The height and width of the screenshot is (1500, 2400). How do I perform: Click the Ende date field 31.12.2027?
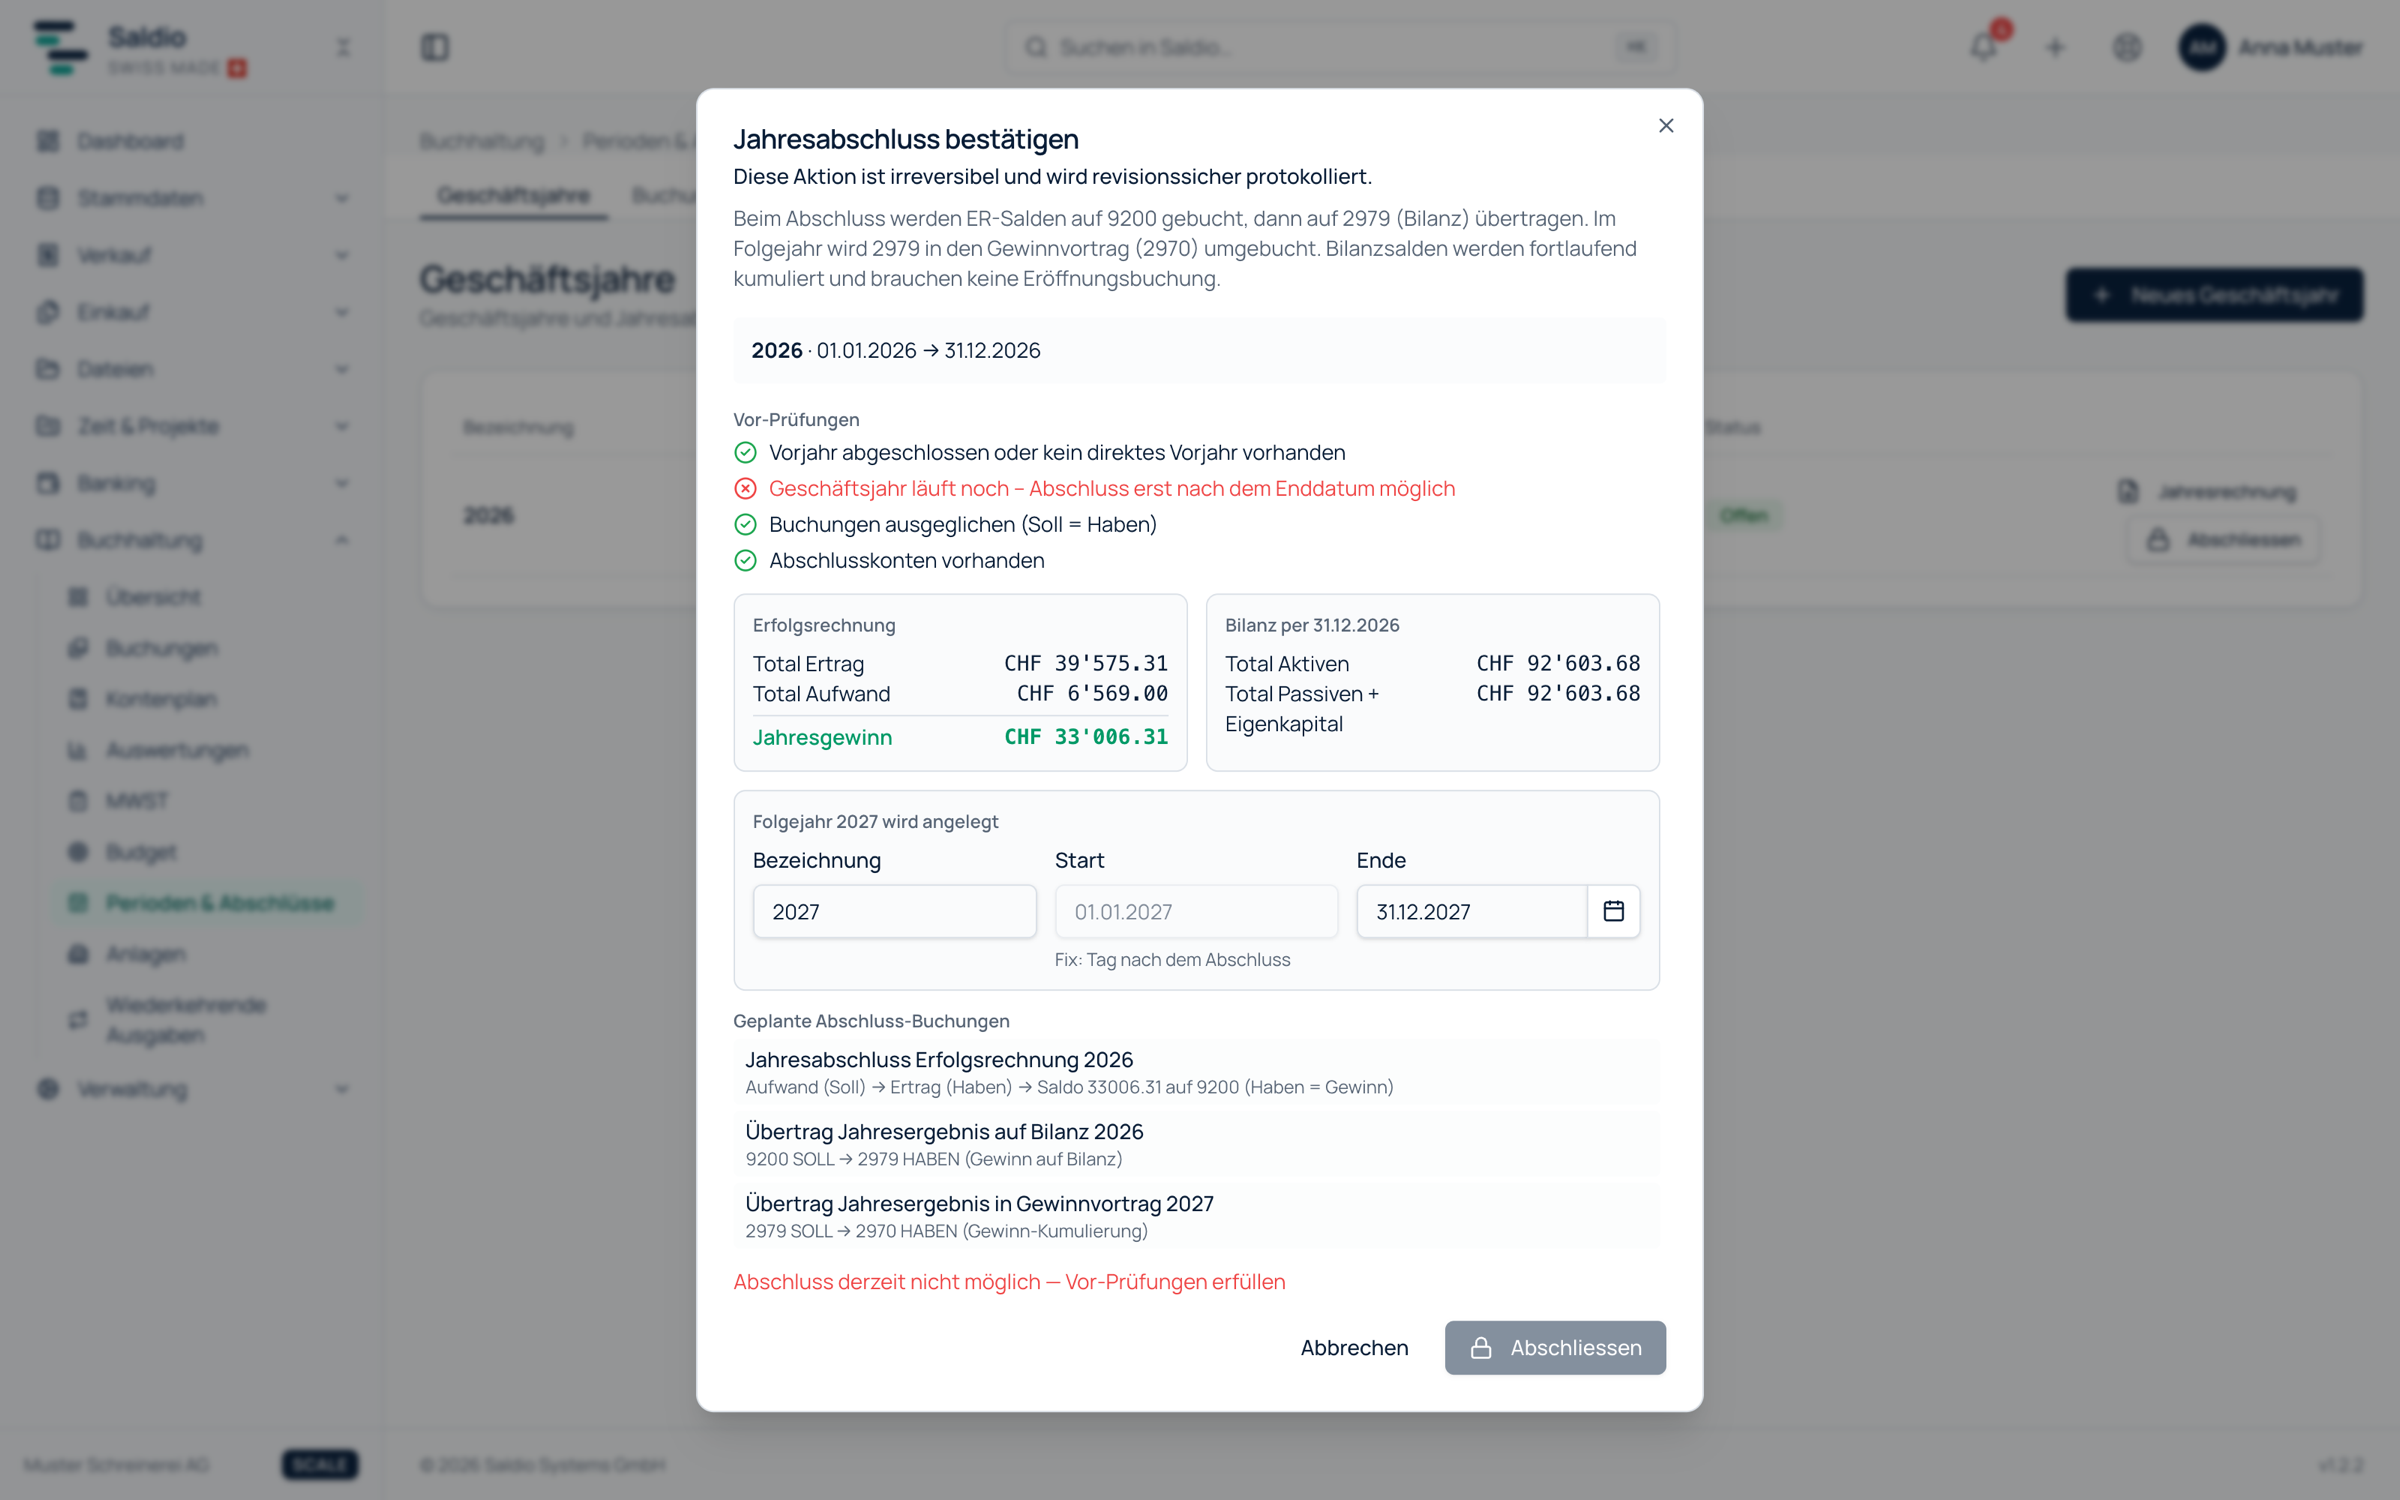[1471, 911]
